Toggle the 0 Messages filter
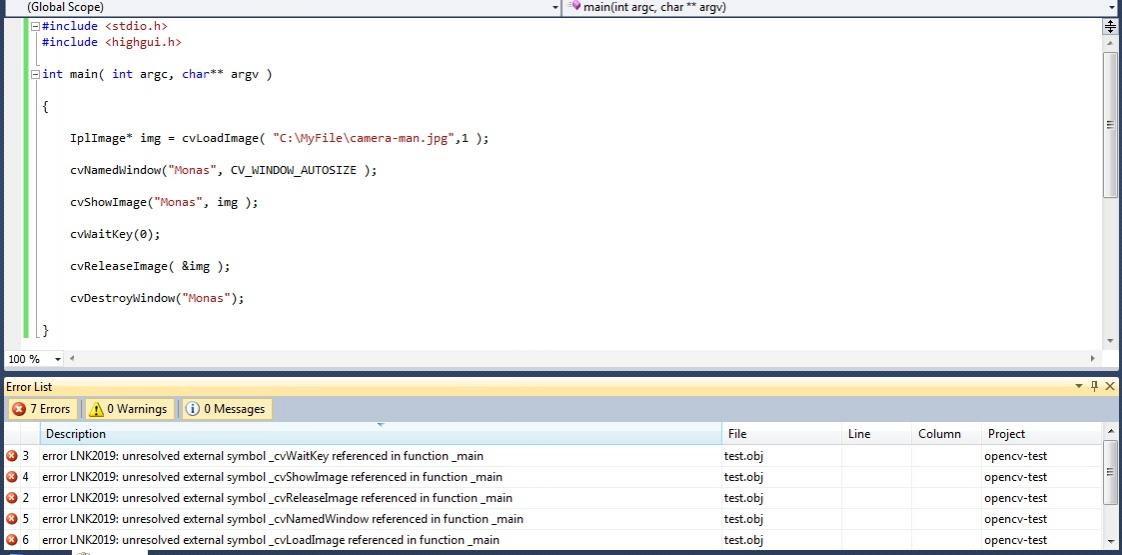Image resolution: width=1122 pixels, height=555 pixels. (226, 409)
